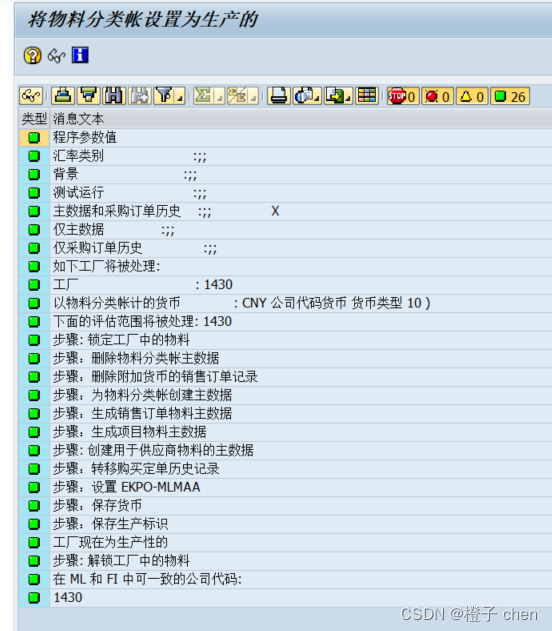Select the row 步骤: 保存货币
This screenshot has width=552, height=631.
click(285, 505)
